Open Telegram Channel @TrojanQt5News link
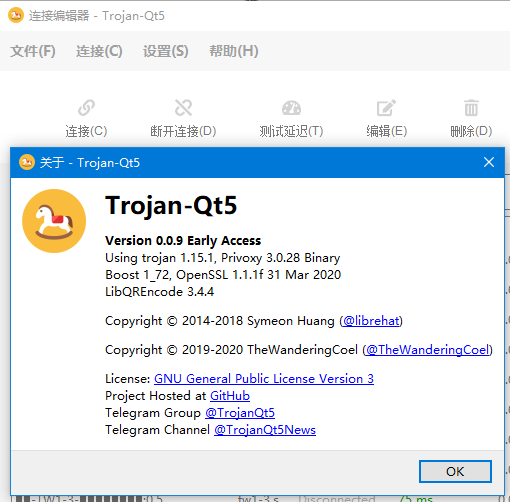The width and height of the screenshot is (510, 502). point(265,430)
